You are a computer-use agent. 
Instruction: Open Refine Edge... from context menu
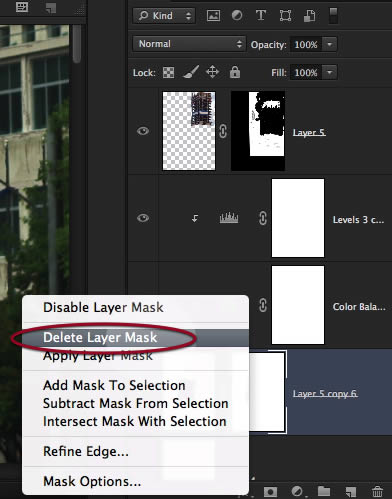pos(135,451)
